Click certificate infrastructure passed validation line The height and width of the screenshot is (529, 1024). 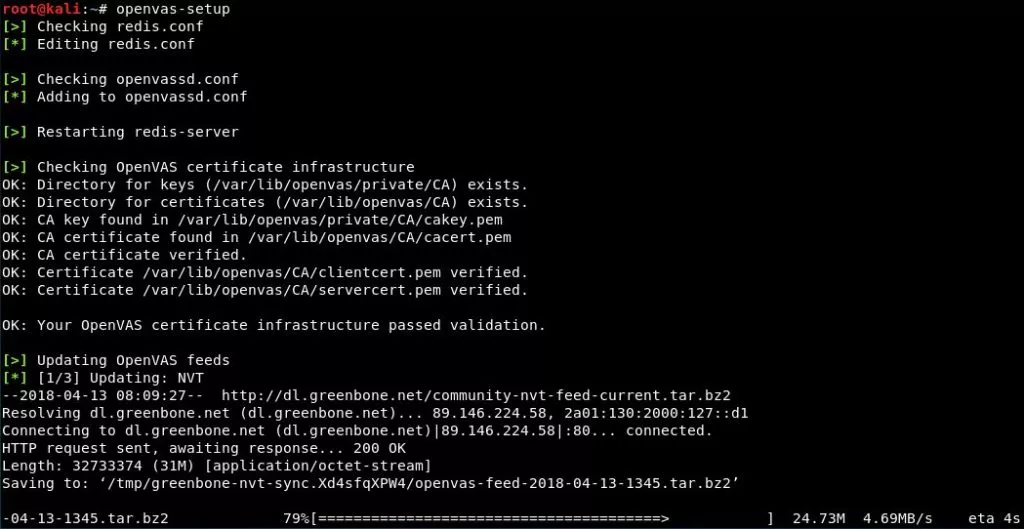click(274, 325)
